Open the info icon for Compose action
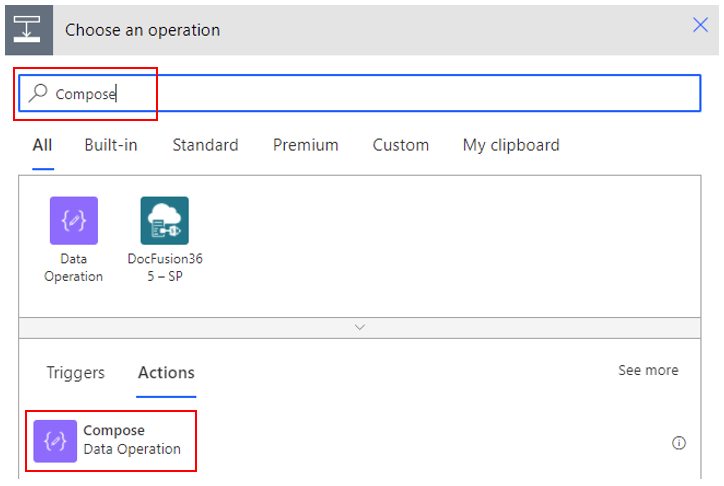724x486 pixels. point(678,443)
